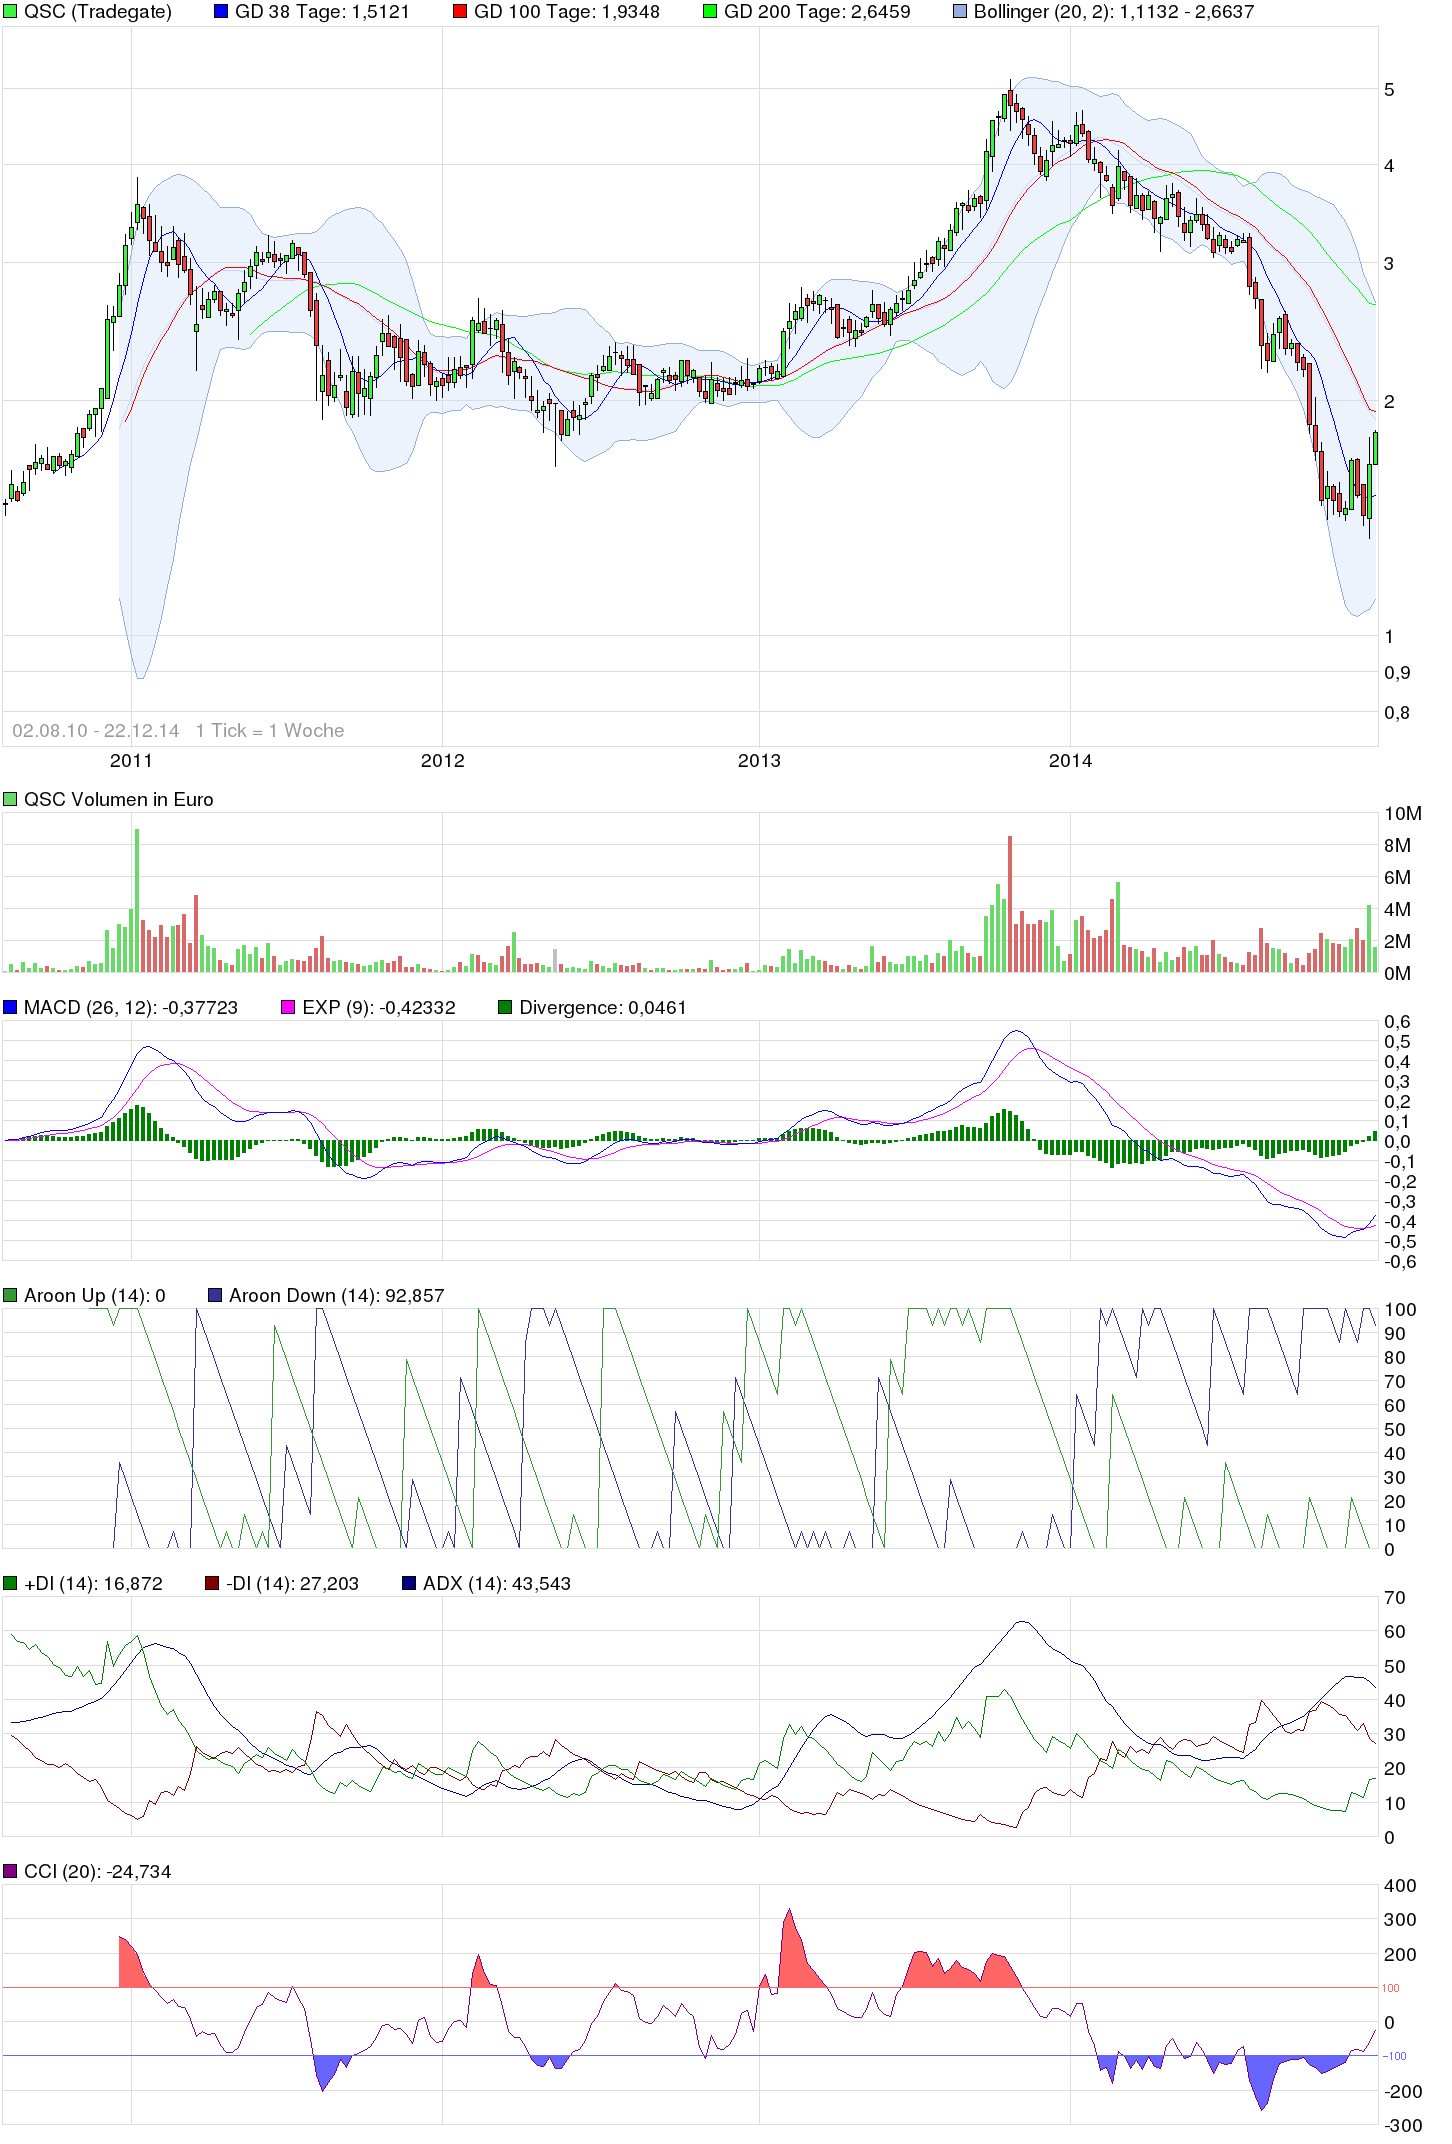Click the red '100' CCI threshold label

[x=1391, y=1988]
